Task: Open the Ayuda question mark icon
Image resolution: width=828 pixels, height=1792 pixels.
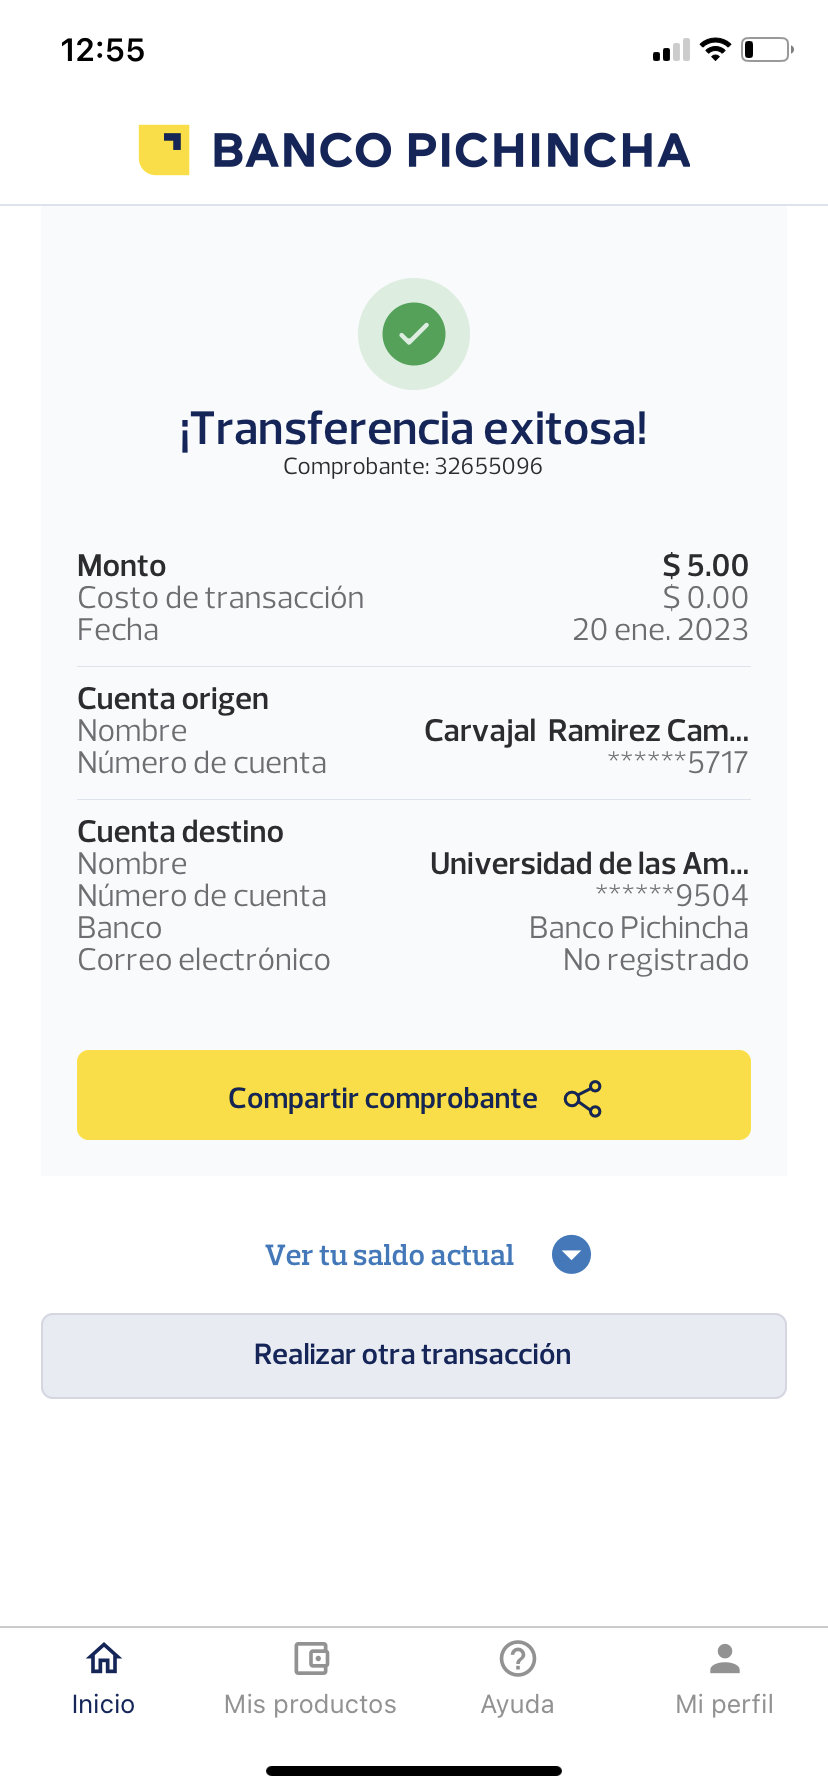Action: click(x=518, y=1658)
